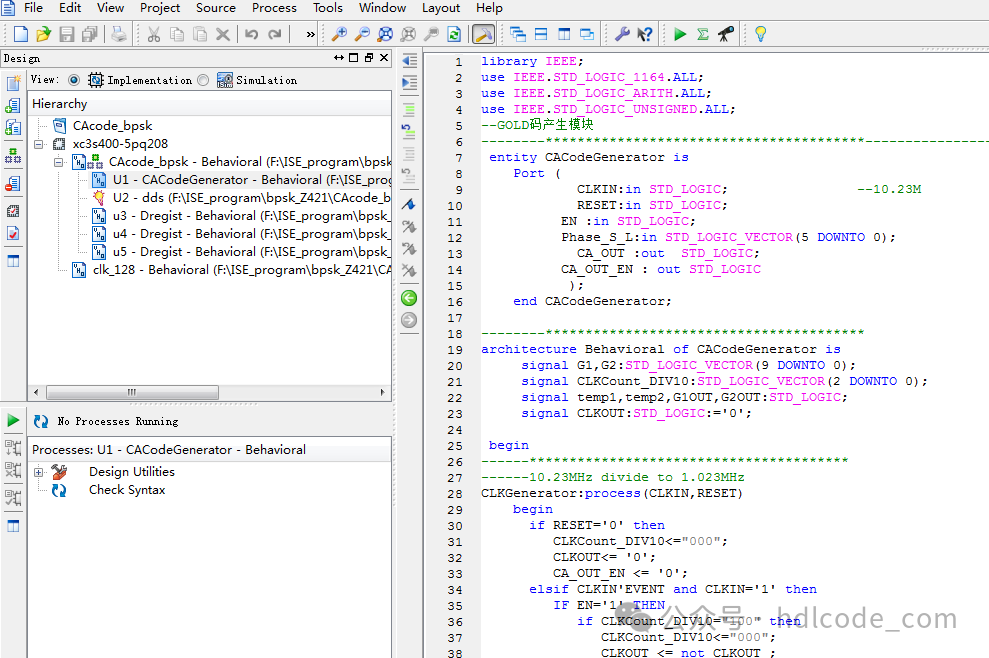Click the Cascade windows icon
The image size is (989, 658).
point(518,34)
